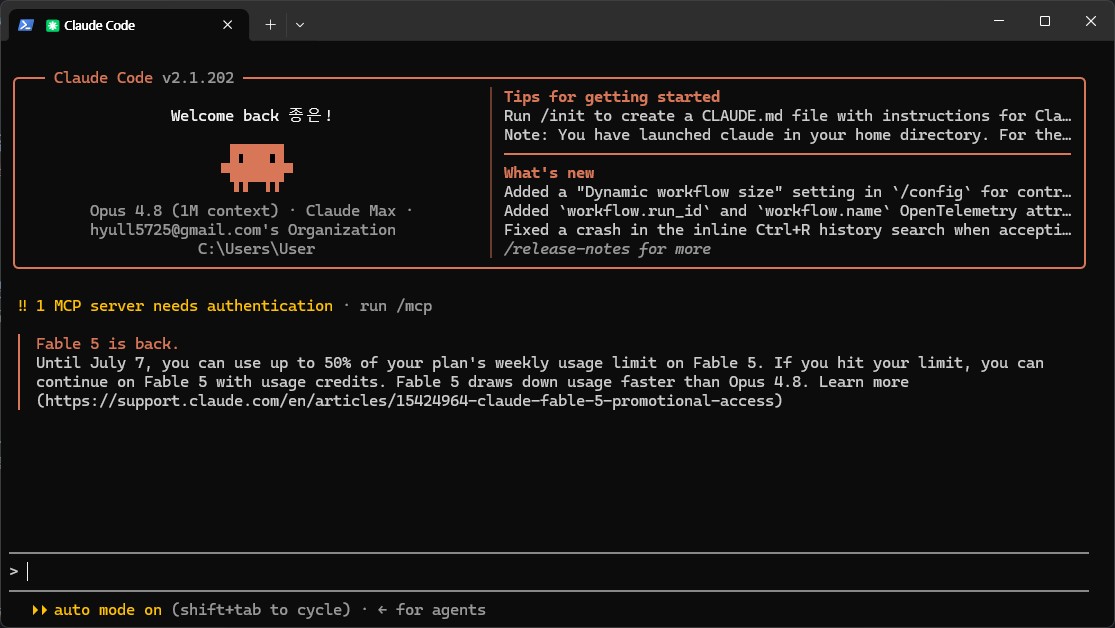
Task: Click the Tips for getting started heading
Action: [x=612, y=97]
